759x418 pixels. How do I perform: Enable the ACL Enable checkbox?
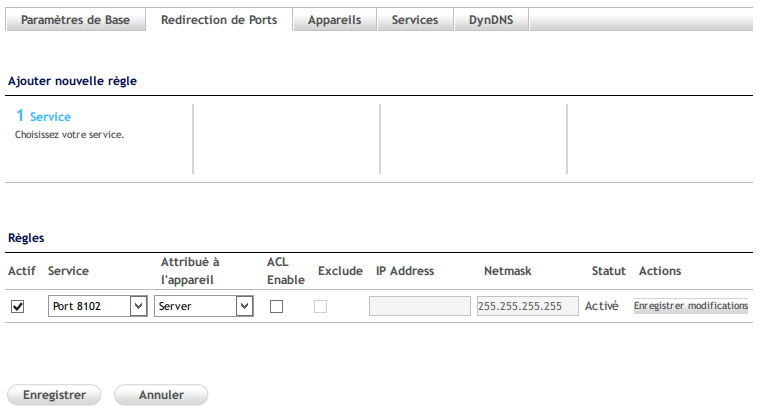tap(277, 307)
